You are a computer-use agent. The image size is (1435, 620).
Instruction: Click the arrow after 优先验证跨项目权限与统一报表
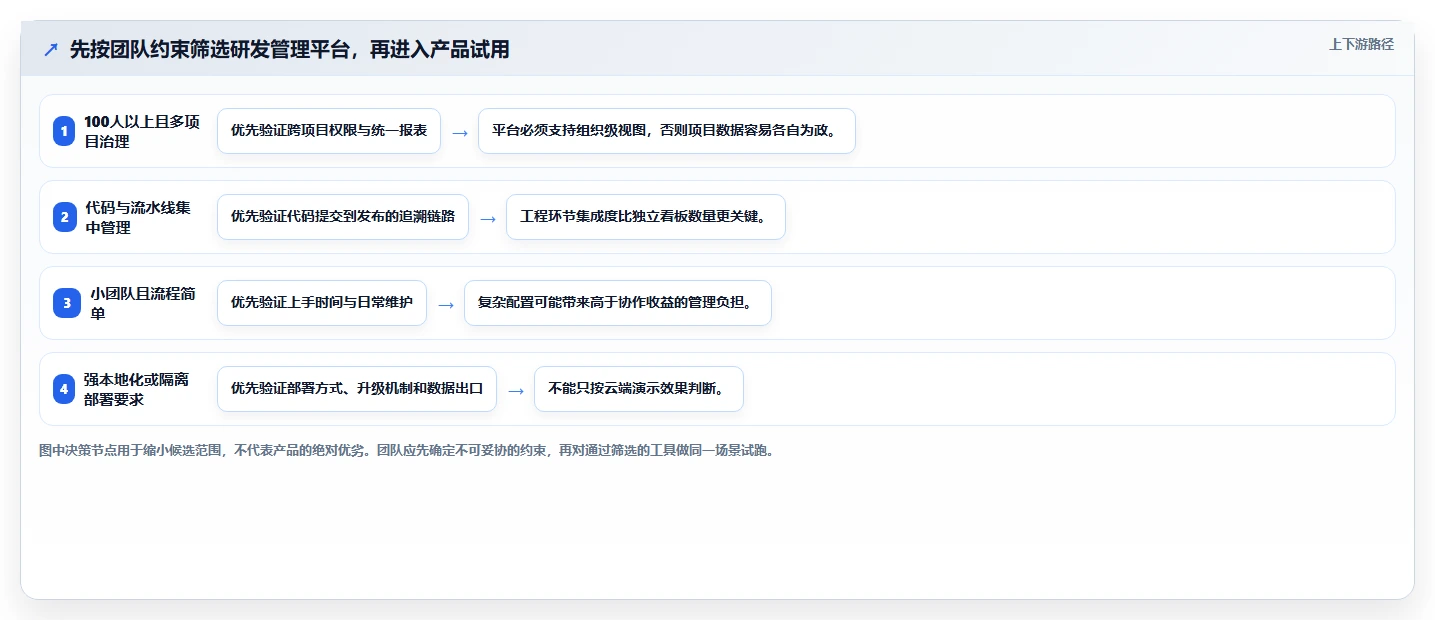(x=460, y=132)
